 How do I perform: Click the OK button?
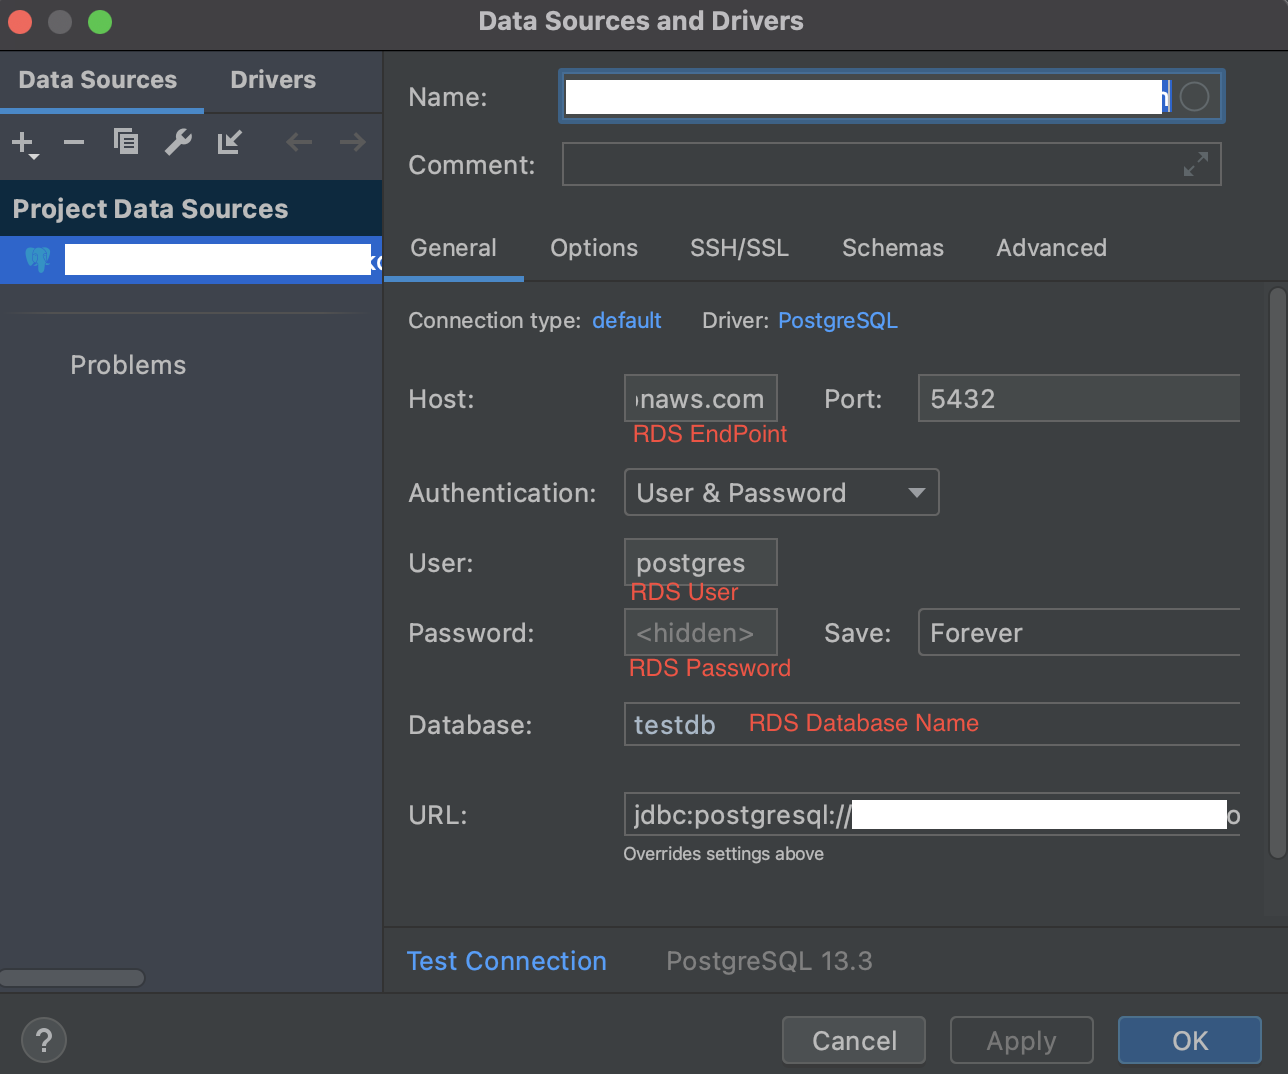click(x=1190, y=1041)
